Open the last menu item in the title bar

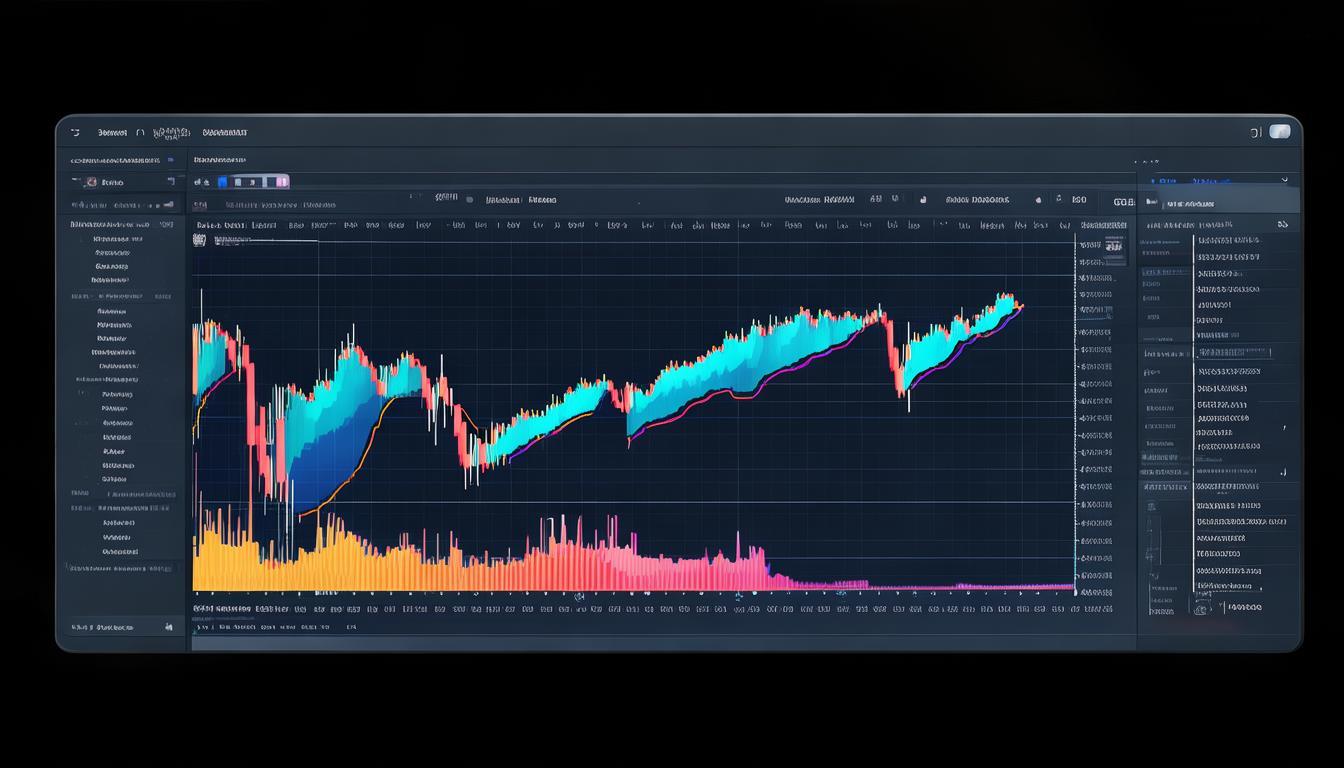[225, 132]
